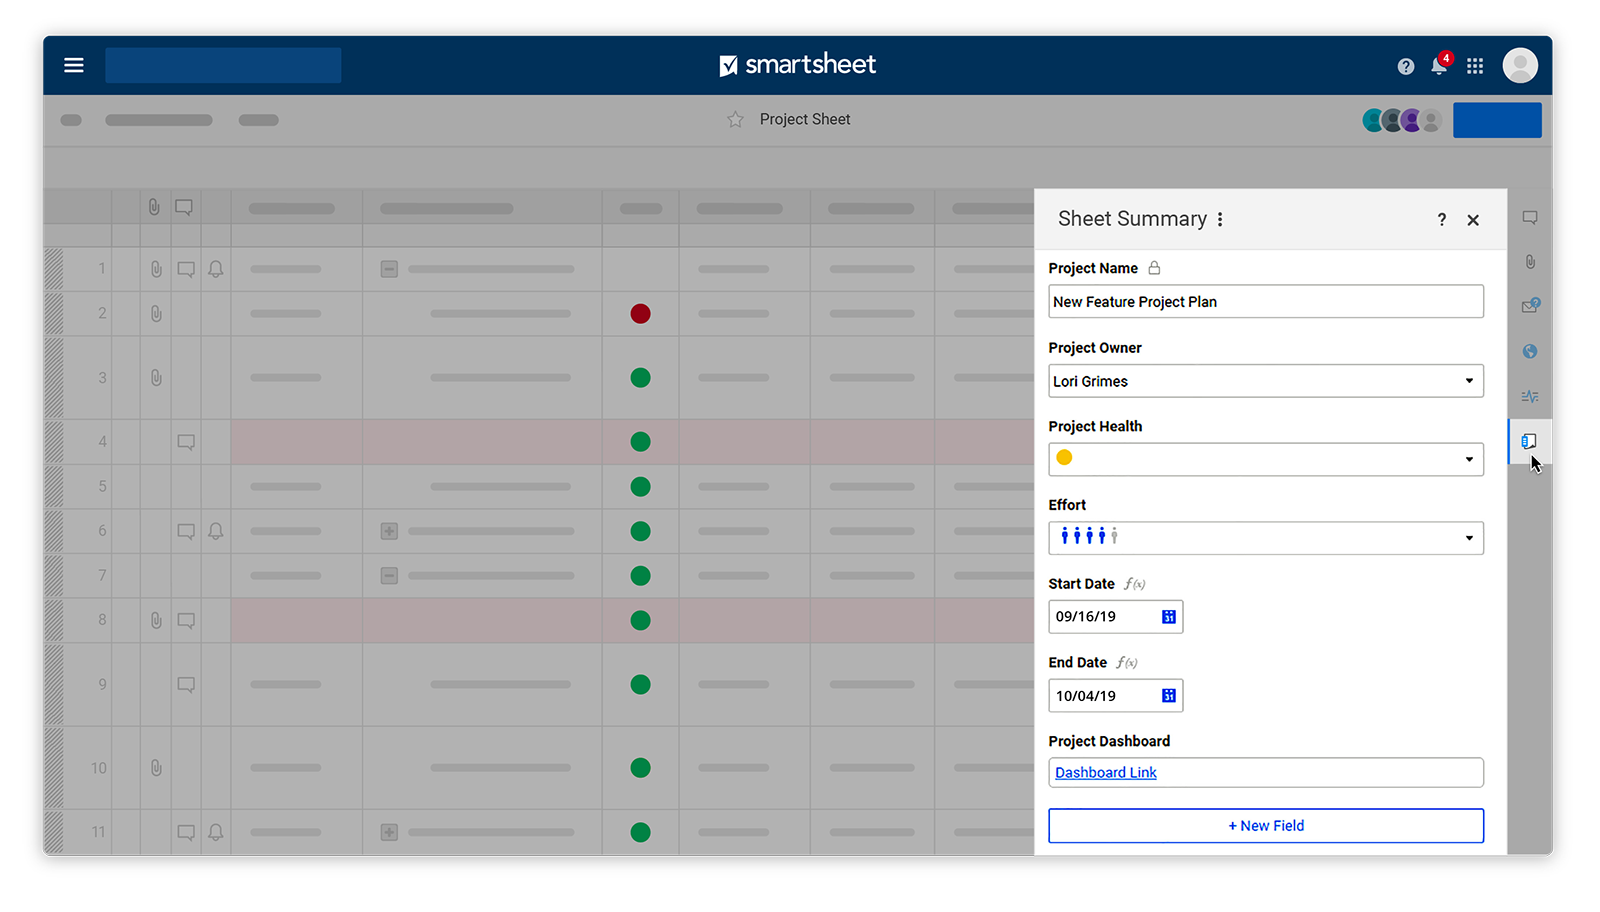
Task: Collapse the child rows of row 7
Action: point(389,576)
